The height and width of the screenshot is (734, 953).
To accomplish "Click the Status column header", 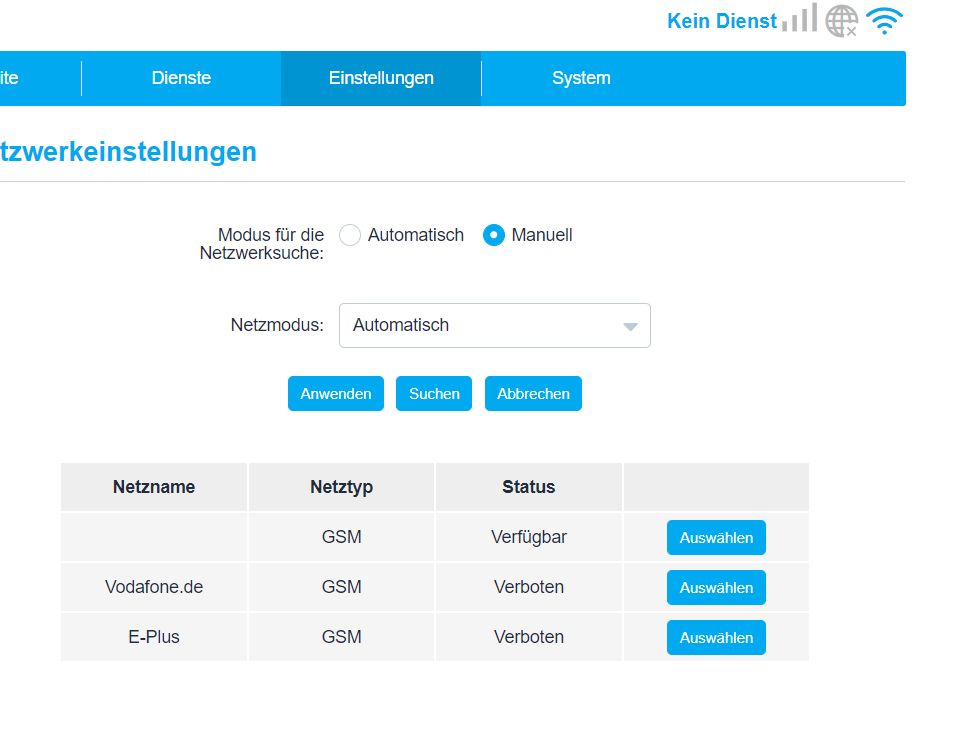I will 528,487.
